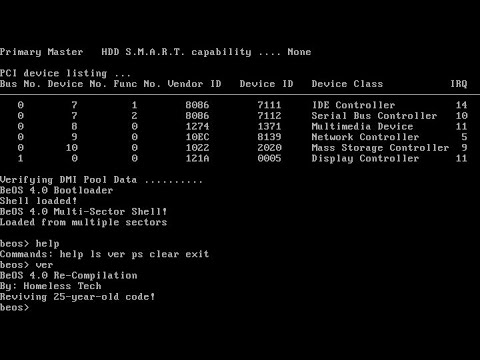Image resolution: width=480 pixels, height=360 pixels.
Task: Click "Mass Storage Controller" device class
Action: [380, 148]
